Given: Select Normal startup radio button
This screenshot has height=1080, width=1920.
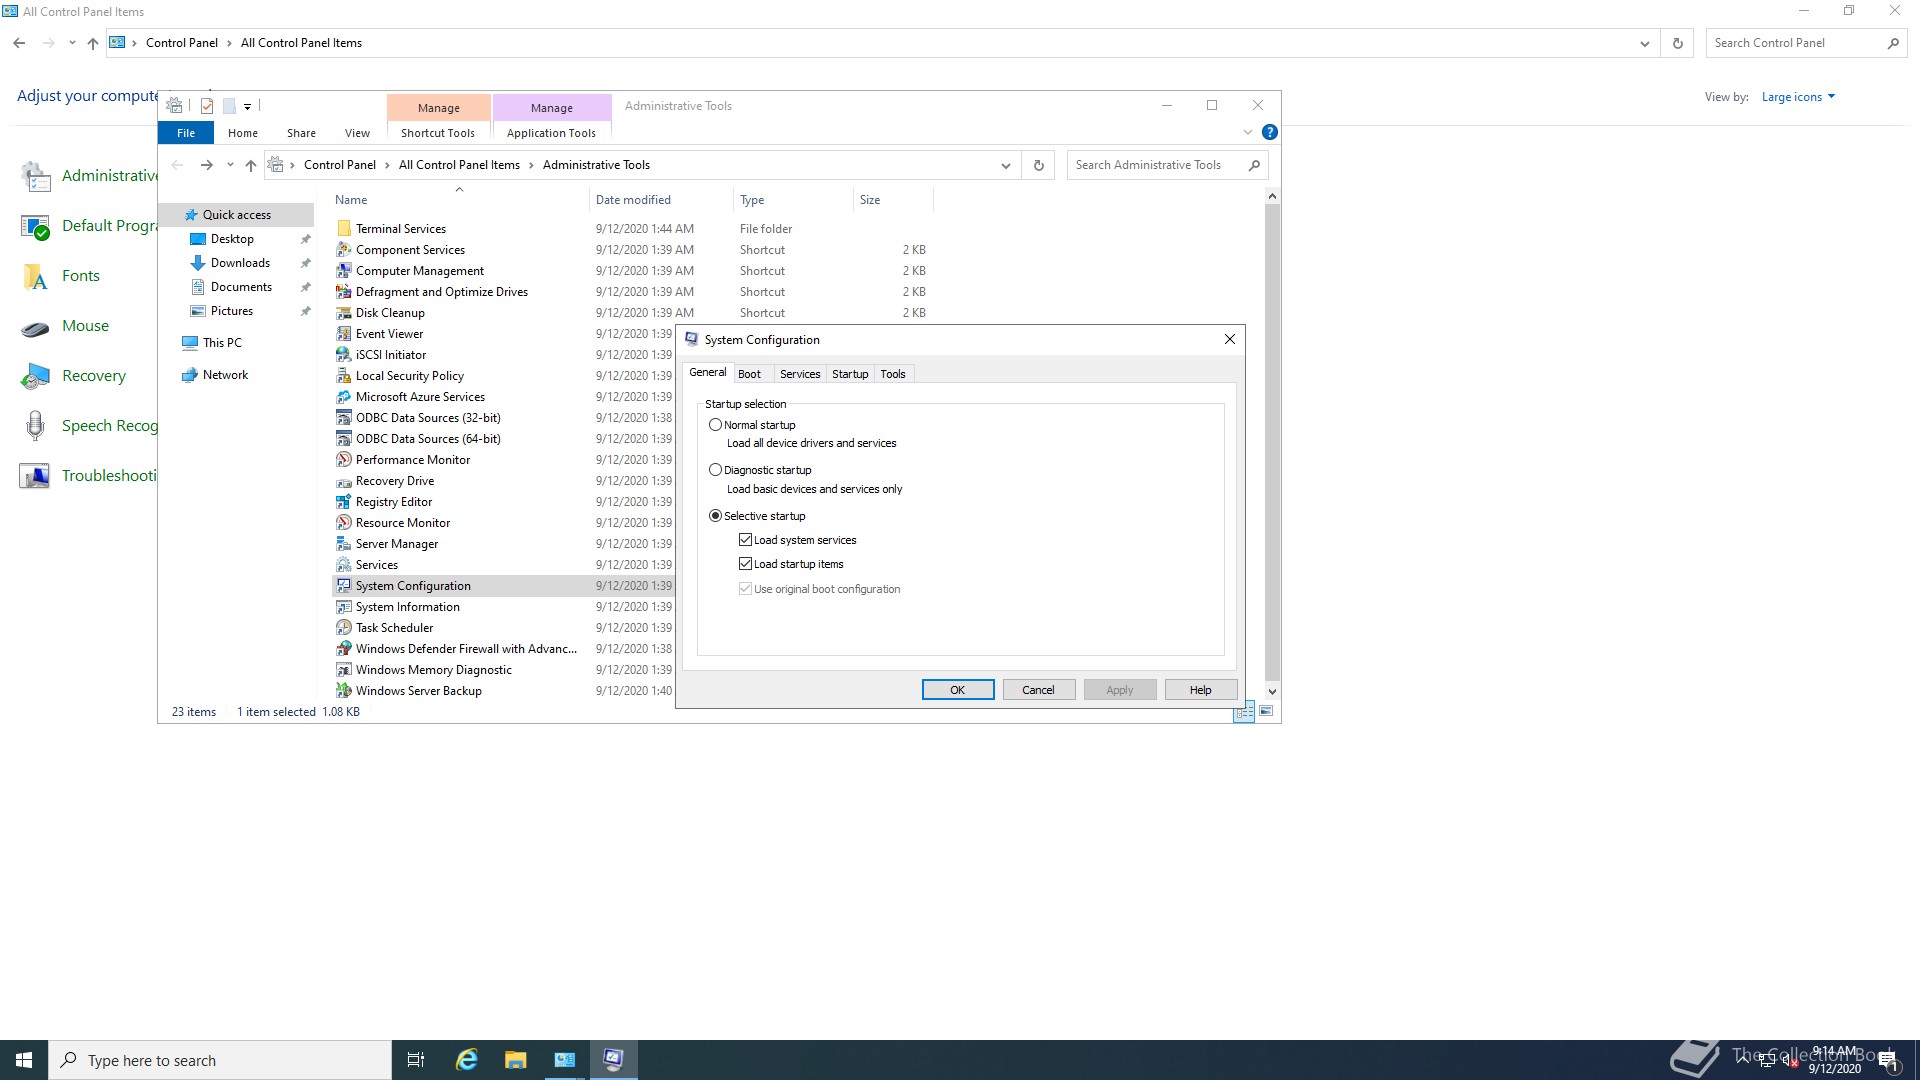Looking at the screenshot, I should (x=715, y=425).
